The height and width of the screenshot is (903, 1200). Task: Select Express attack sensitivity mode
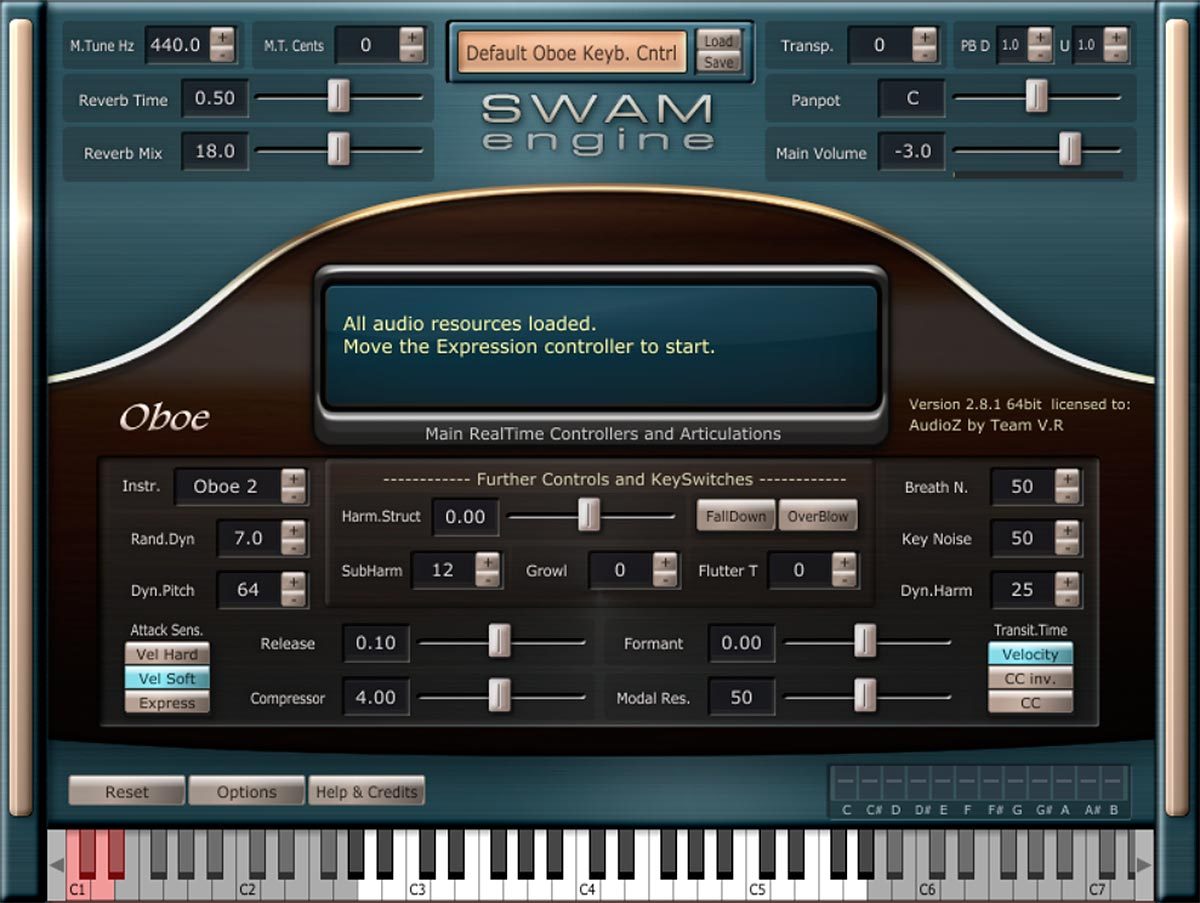point(167,702)
